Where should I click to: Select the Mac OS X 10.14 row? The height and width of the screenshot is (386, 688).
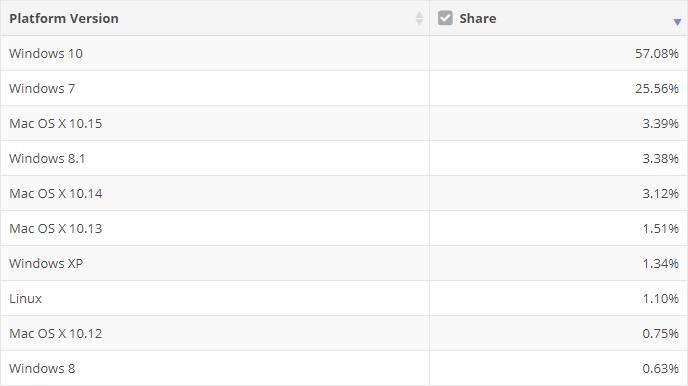point(344,193)
